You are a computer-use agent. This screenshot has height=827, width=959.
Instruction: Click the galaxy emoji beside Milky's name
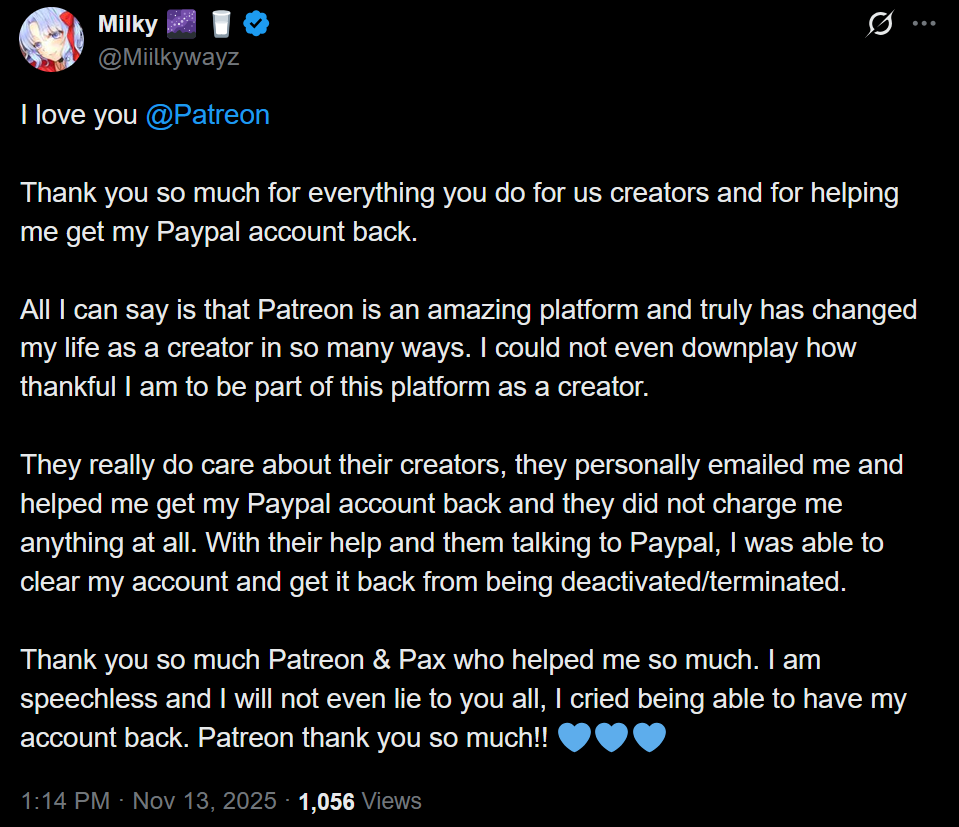point(182,24)
